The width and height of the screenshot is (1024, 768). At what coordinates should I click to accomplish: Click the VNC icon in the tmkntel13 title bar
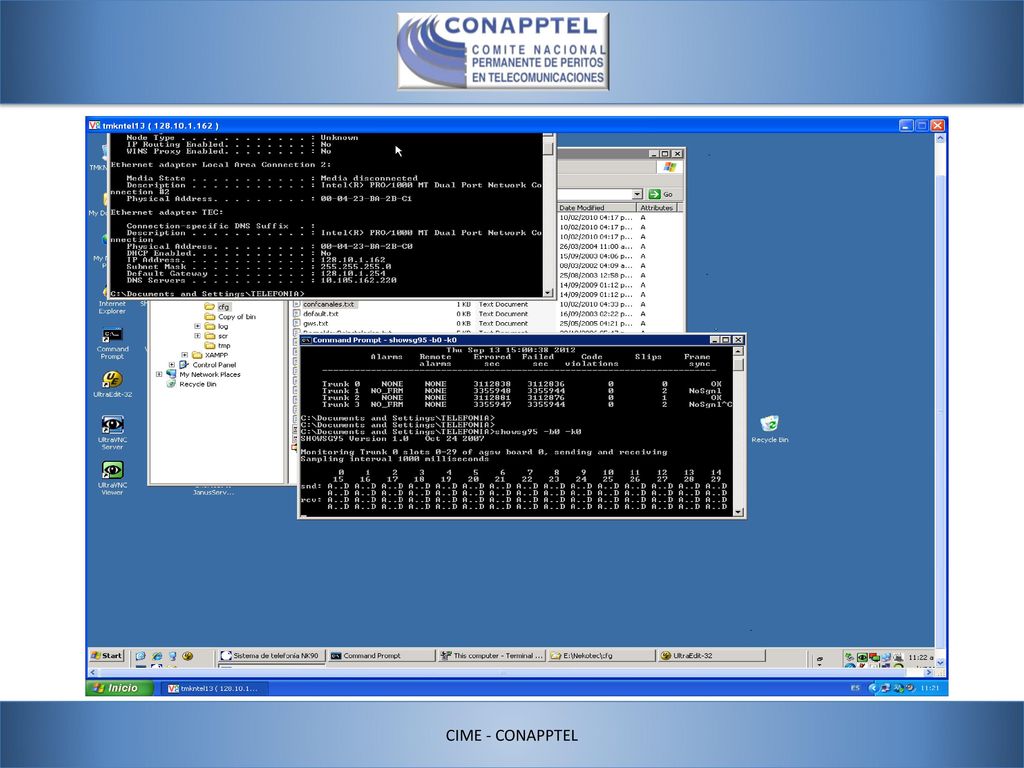pyautogui.click(x=94, y=125)
